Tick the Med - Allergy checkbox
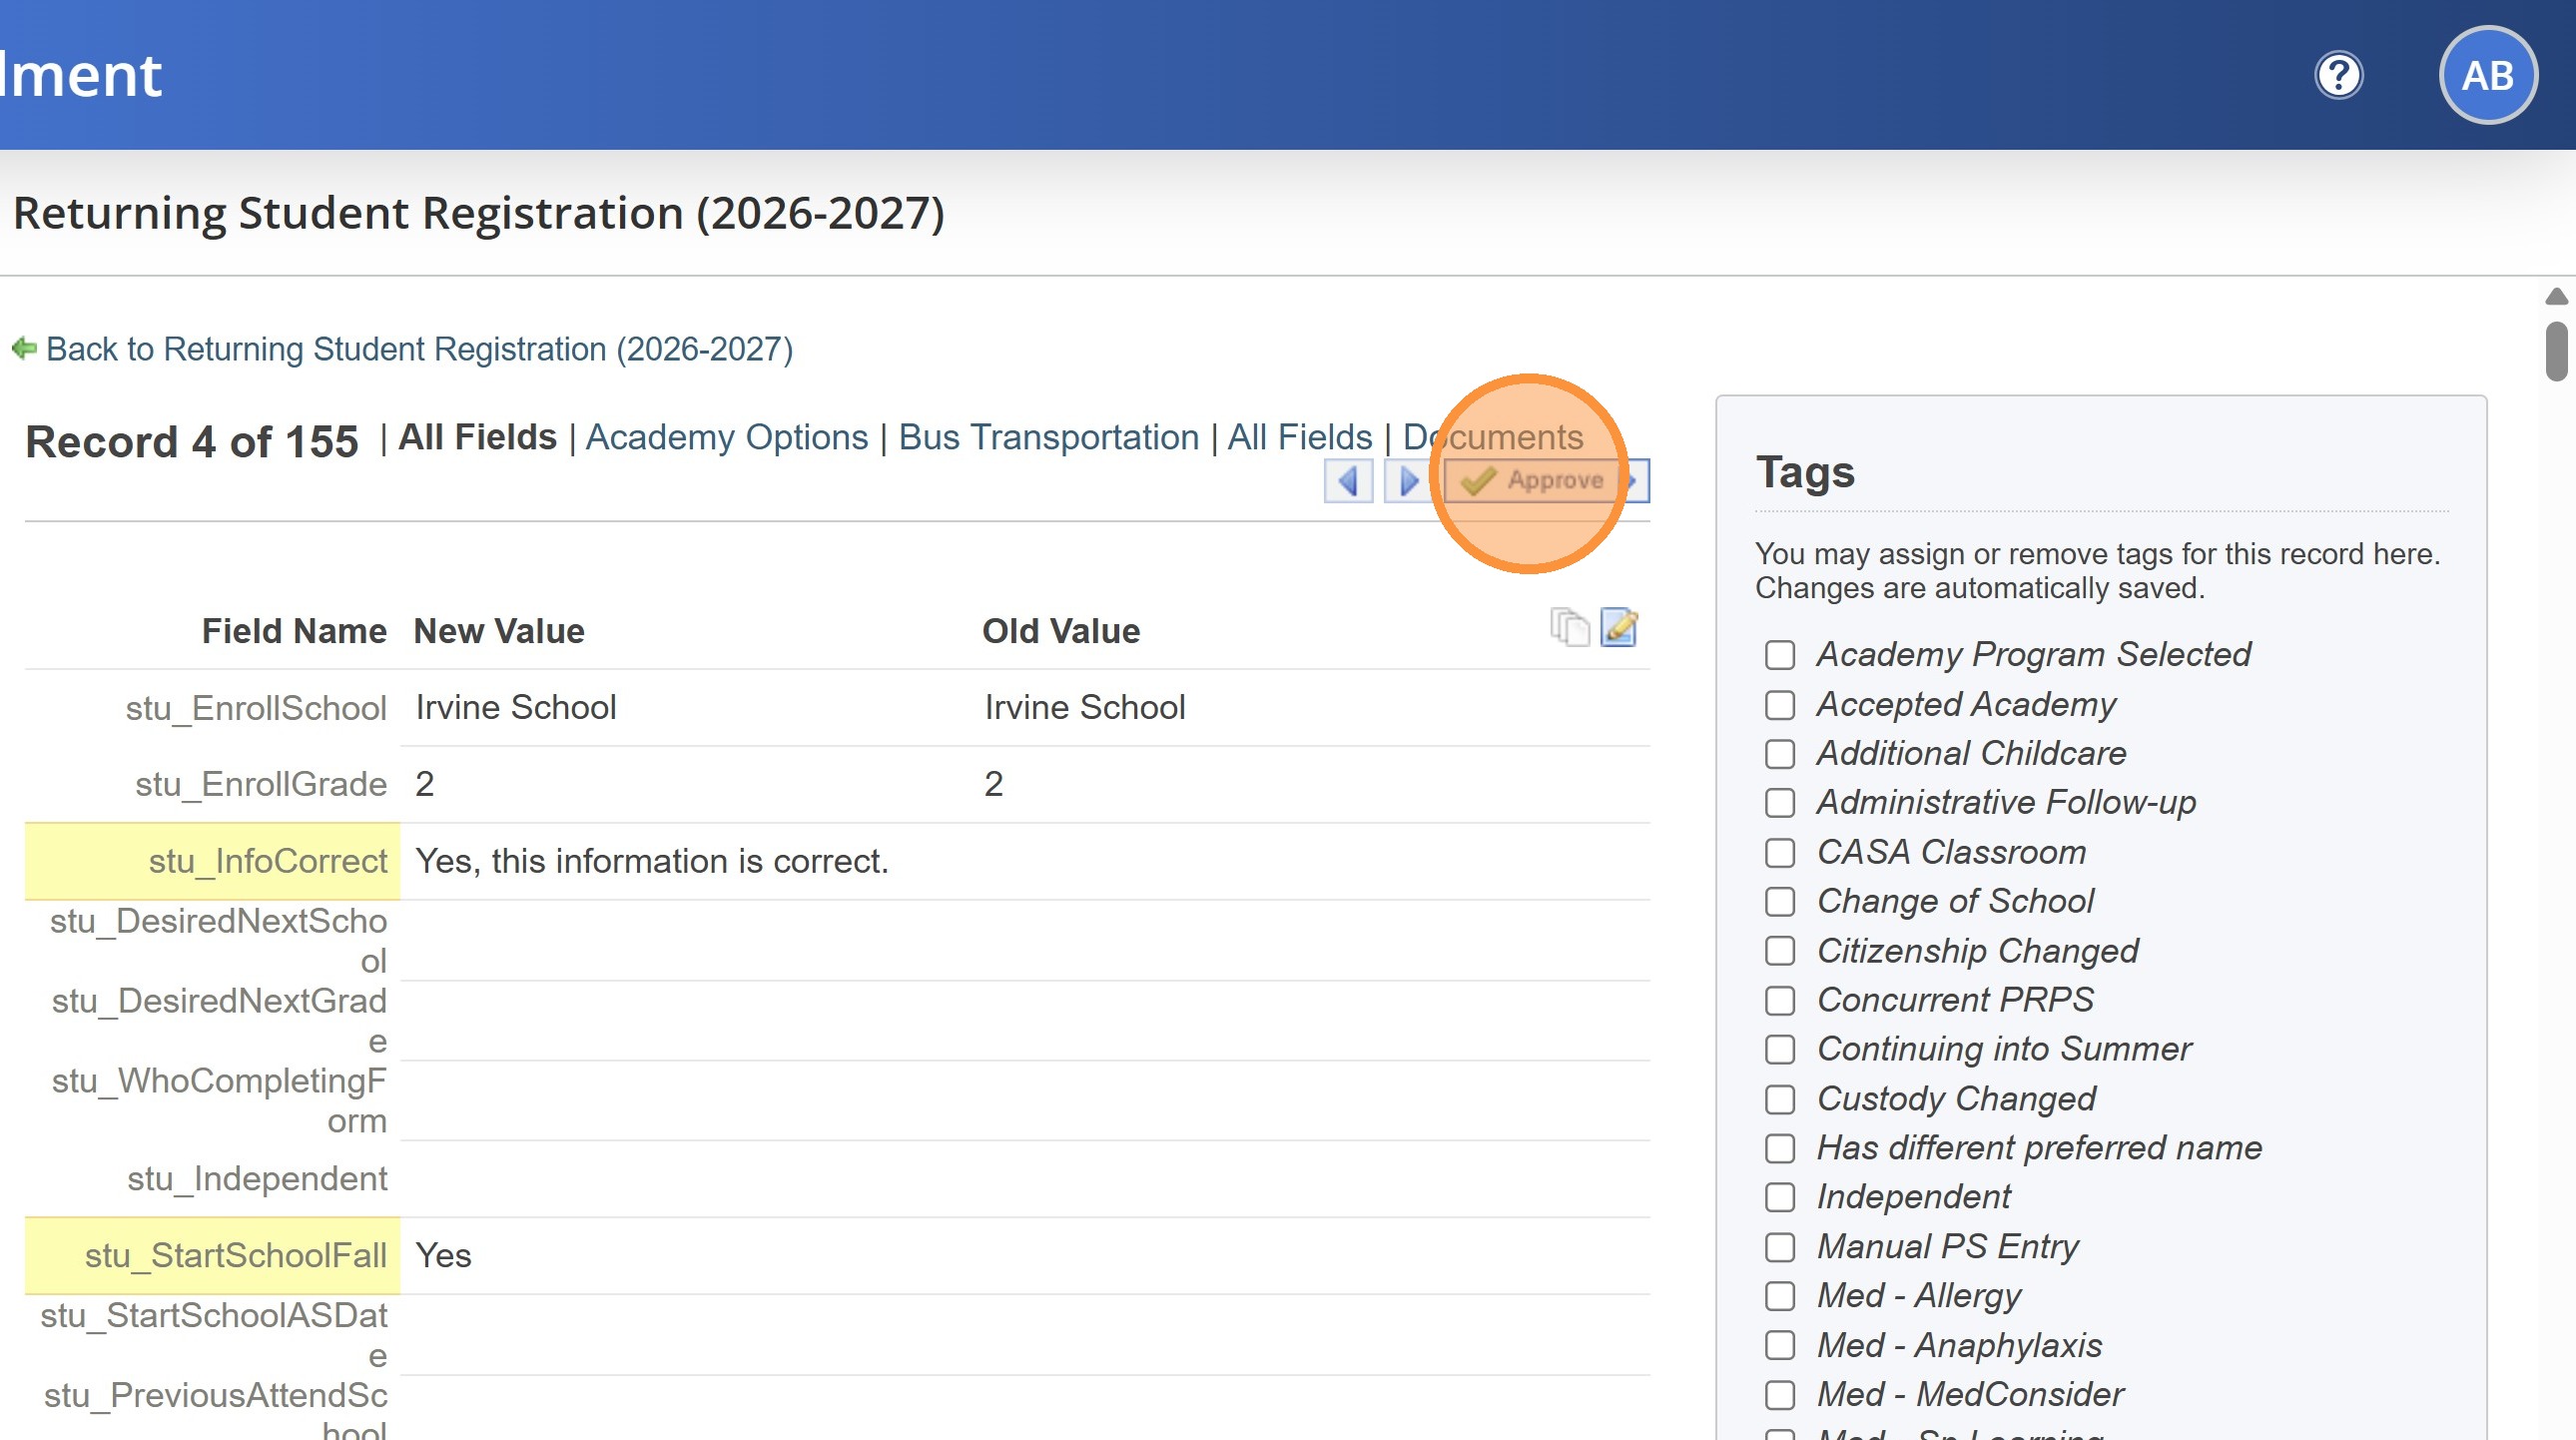2576x1440 pixels. 1780,1296
